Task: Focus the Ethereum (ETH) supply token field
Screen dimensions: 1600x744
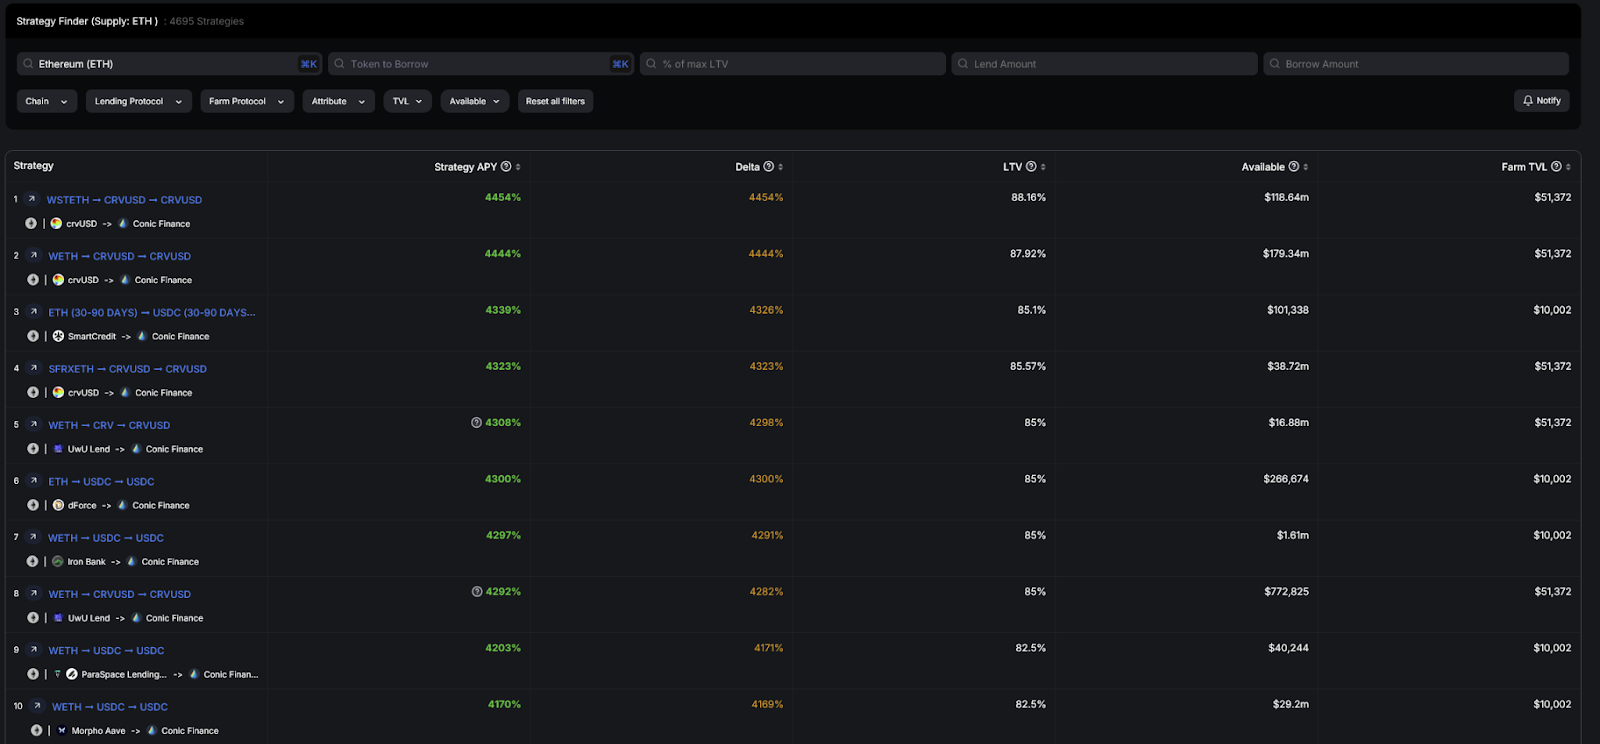Action: [x=170, y=64]
